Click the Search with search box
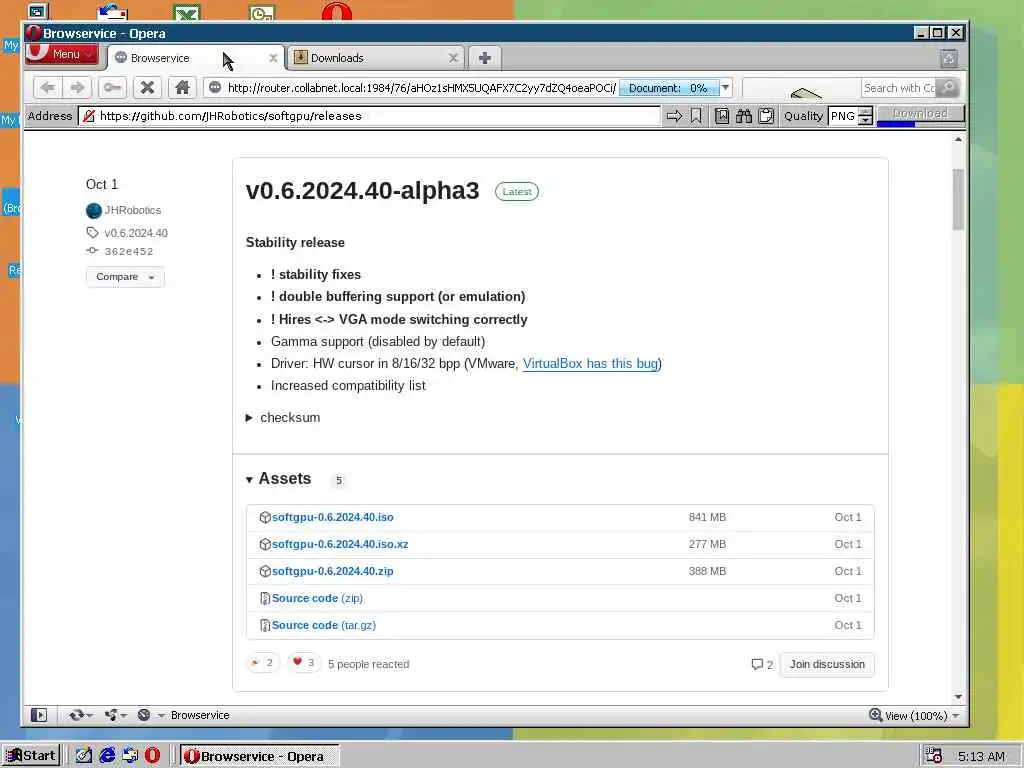Viewport: 1024px width, 768px height. pos(899,88)
